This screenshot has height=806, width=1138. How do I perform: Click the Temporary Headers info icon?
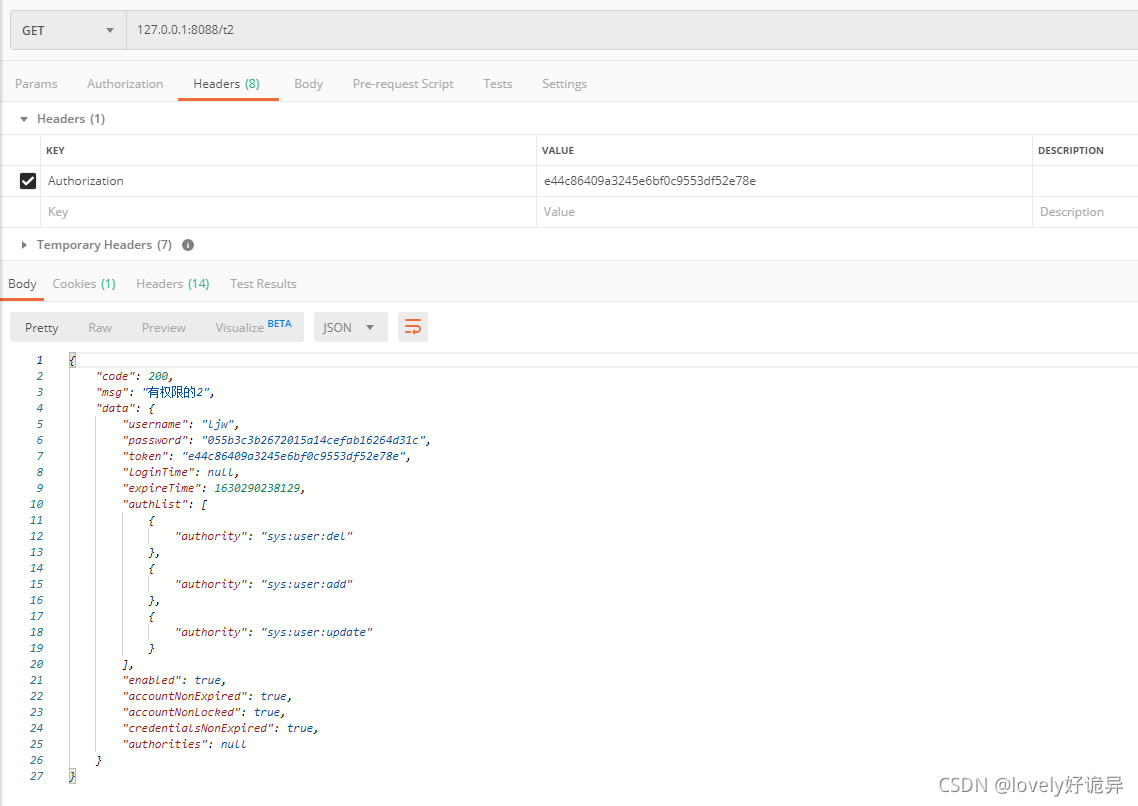tap(188, 245)
